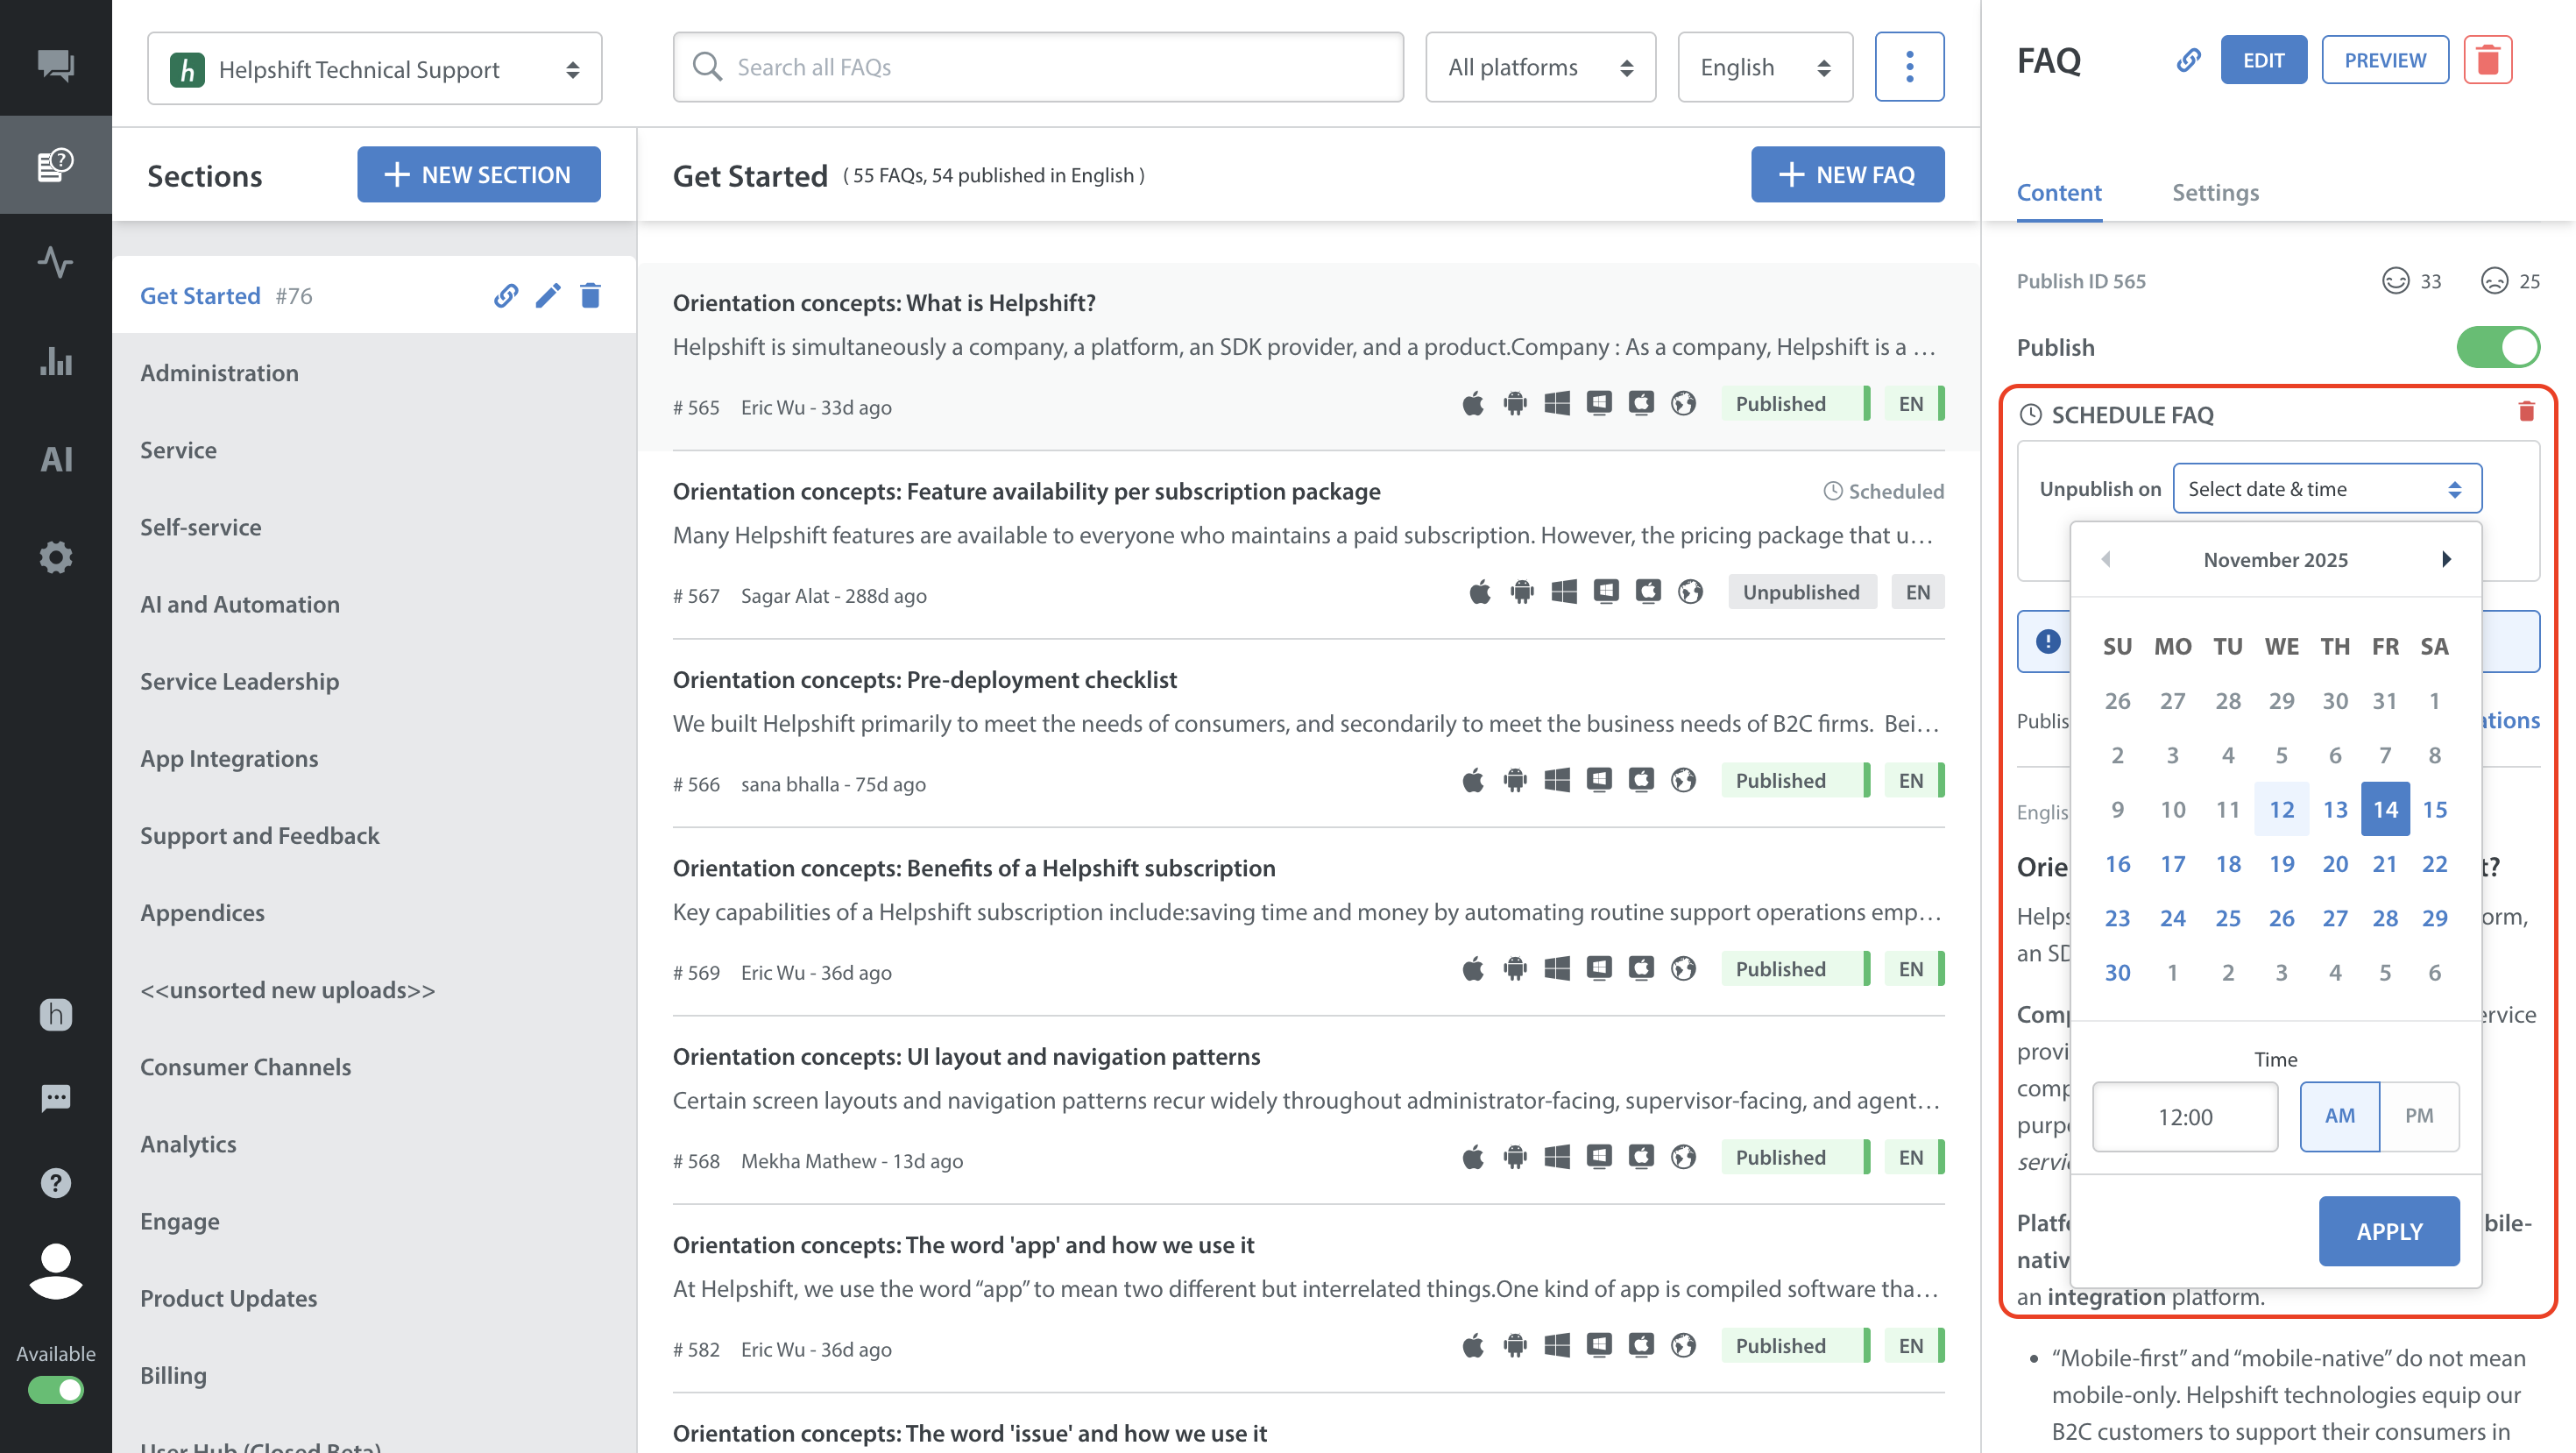The image size is (2576, 1453).
Task: Open Helpshift Technical Support app selector
Action: coord(375,69)
